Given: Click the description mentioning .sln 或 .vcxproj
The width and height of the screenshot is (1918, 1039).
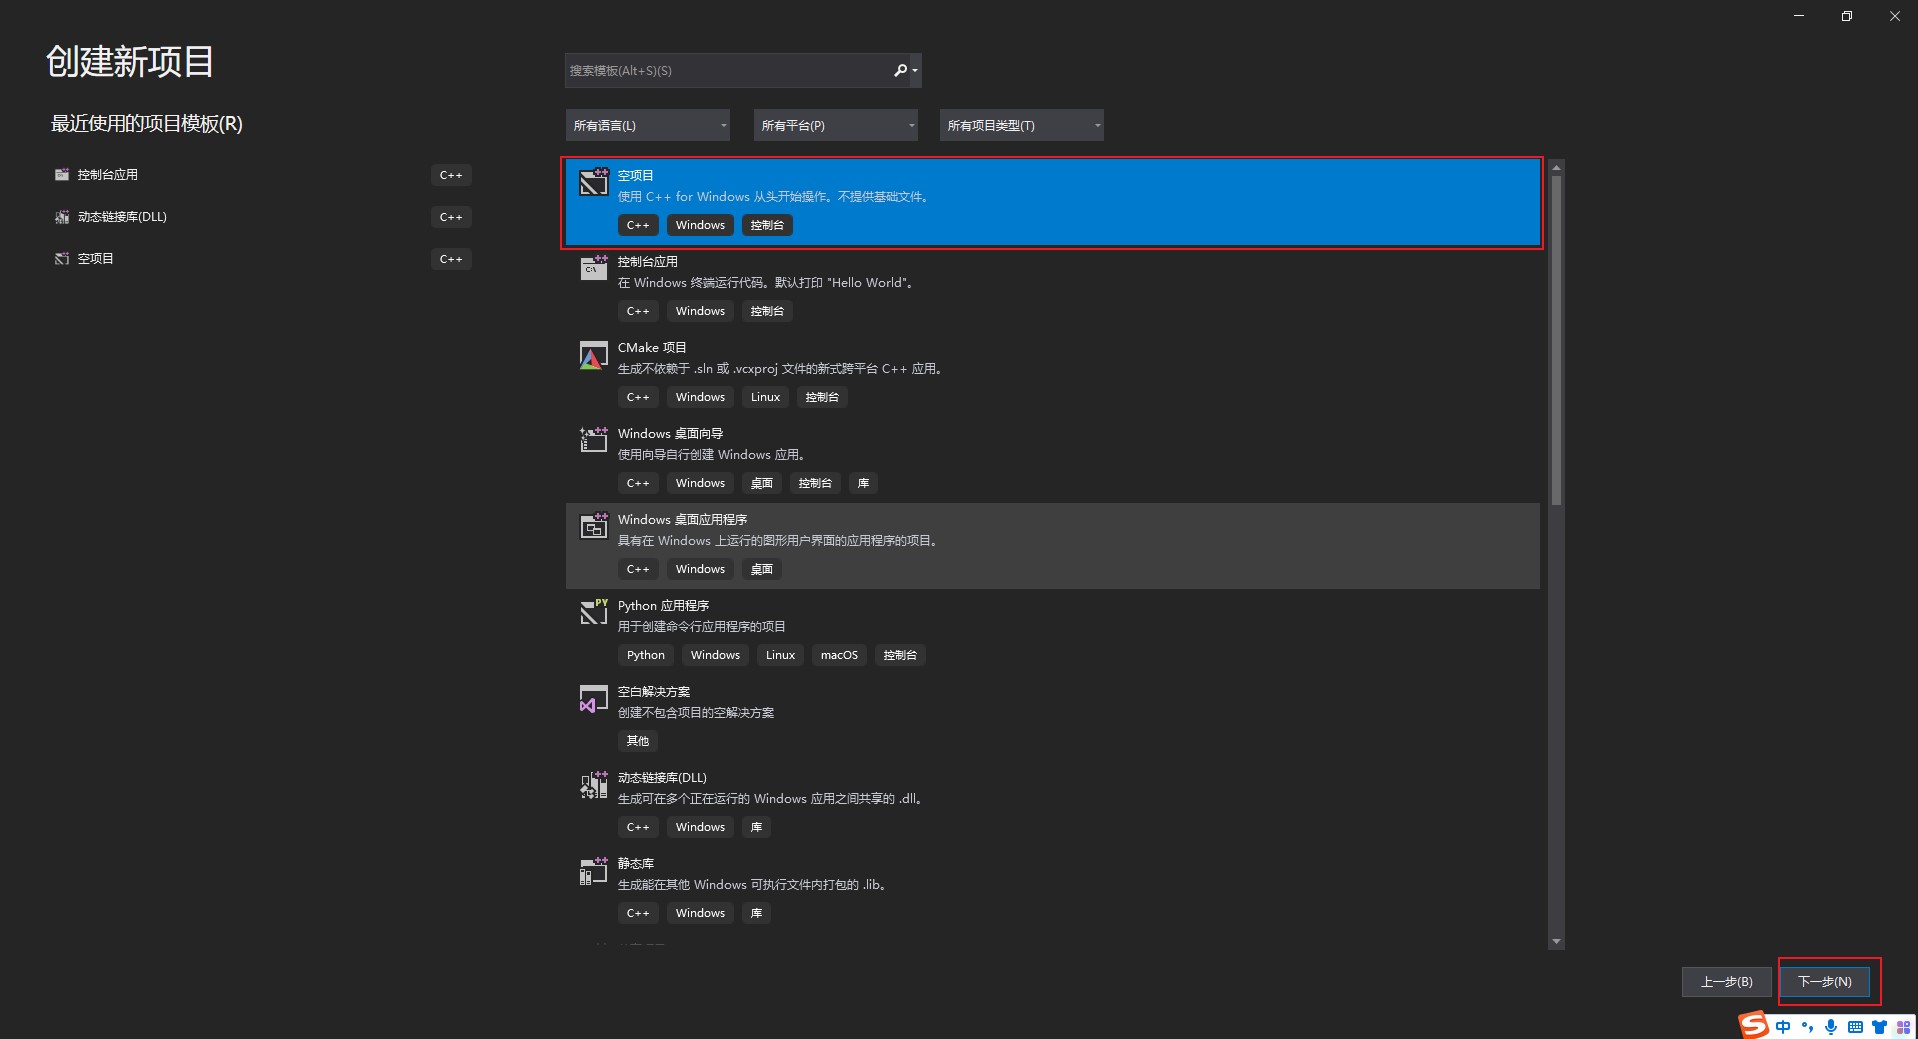Looking at the screenshot, I should tap(780, 369).
